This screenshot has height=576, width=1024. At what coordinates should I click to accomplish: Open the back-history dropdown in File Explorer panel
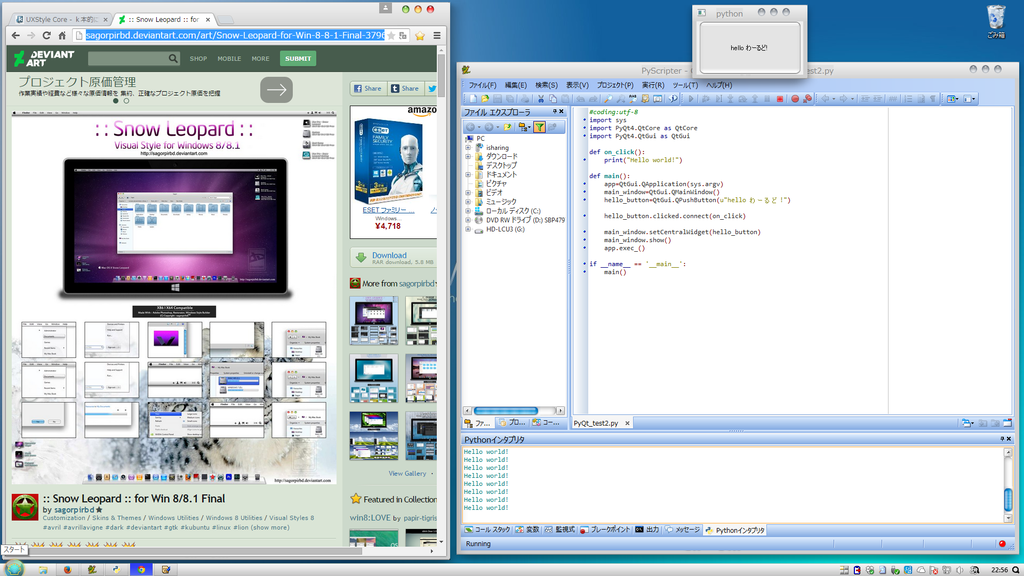479,127
